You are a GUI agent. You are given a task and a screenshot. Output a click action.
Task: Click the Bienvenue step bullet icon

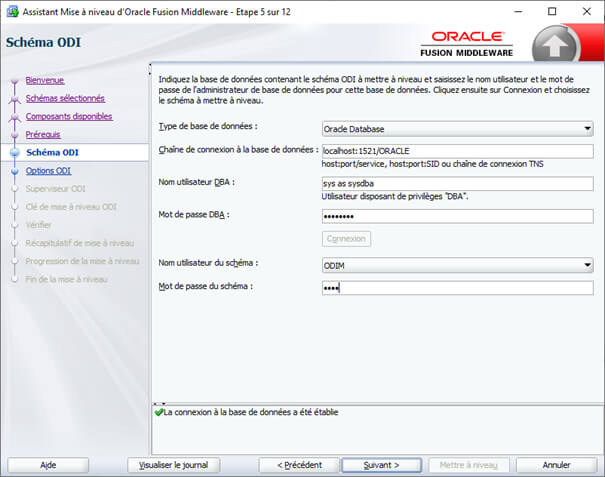(15, 81)
